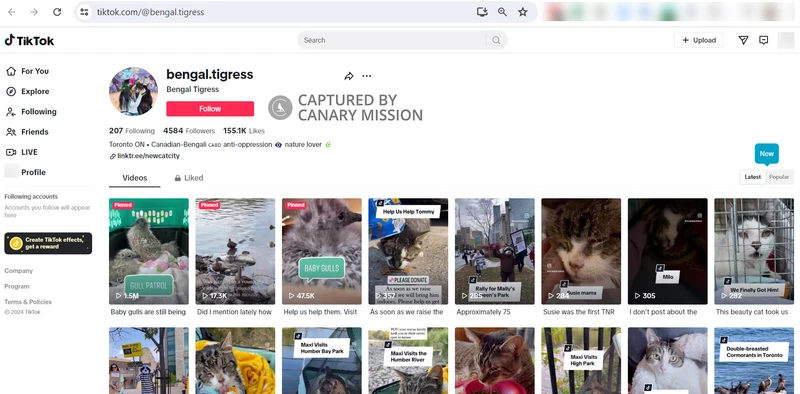Open the Susie mama video
Screen dimensions: 800x394
point(581,251)
